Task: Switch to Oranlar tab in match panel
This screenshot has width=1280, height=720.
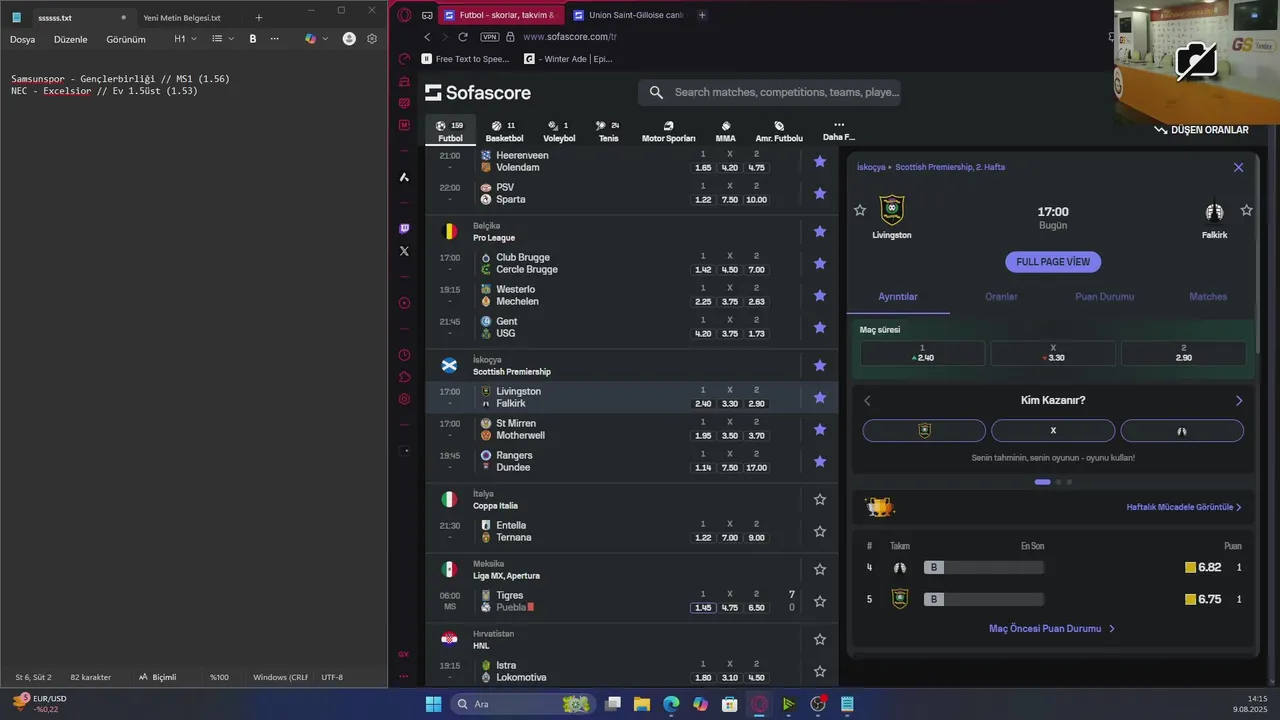Action: point(1001,296)
